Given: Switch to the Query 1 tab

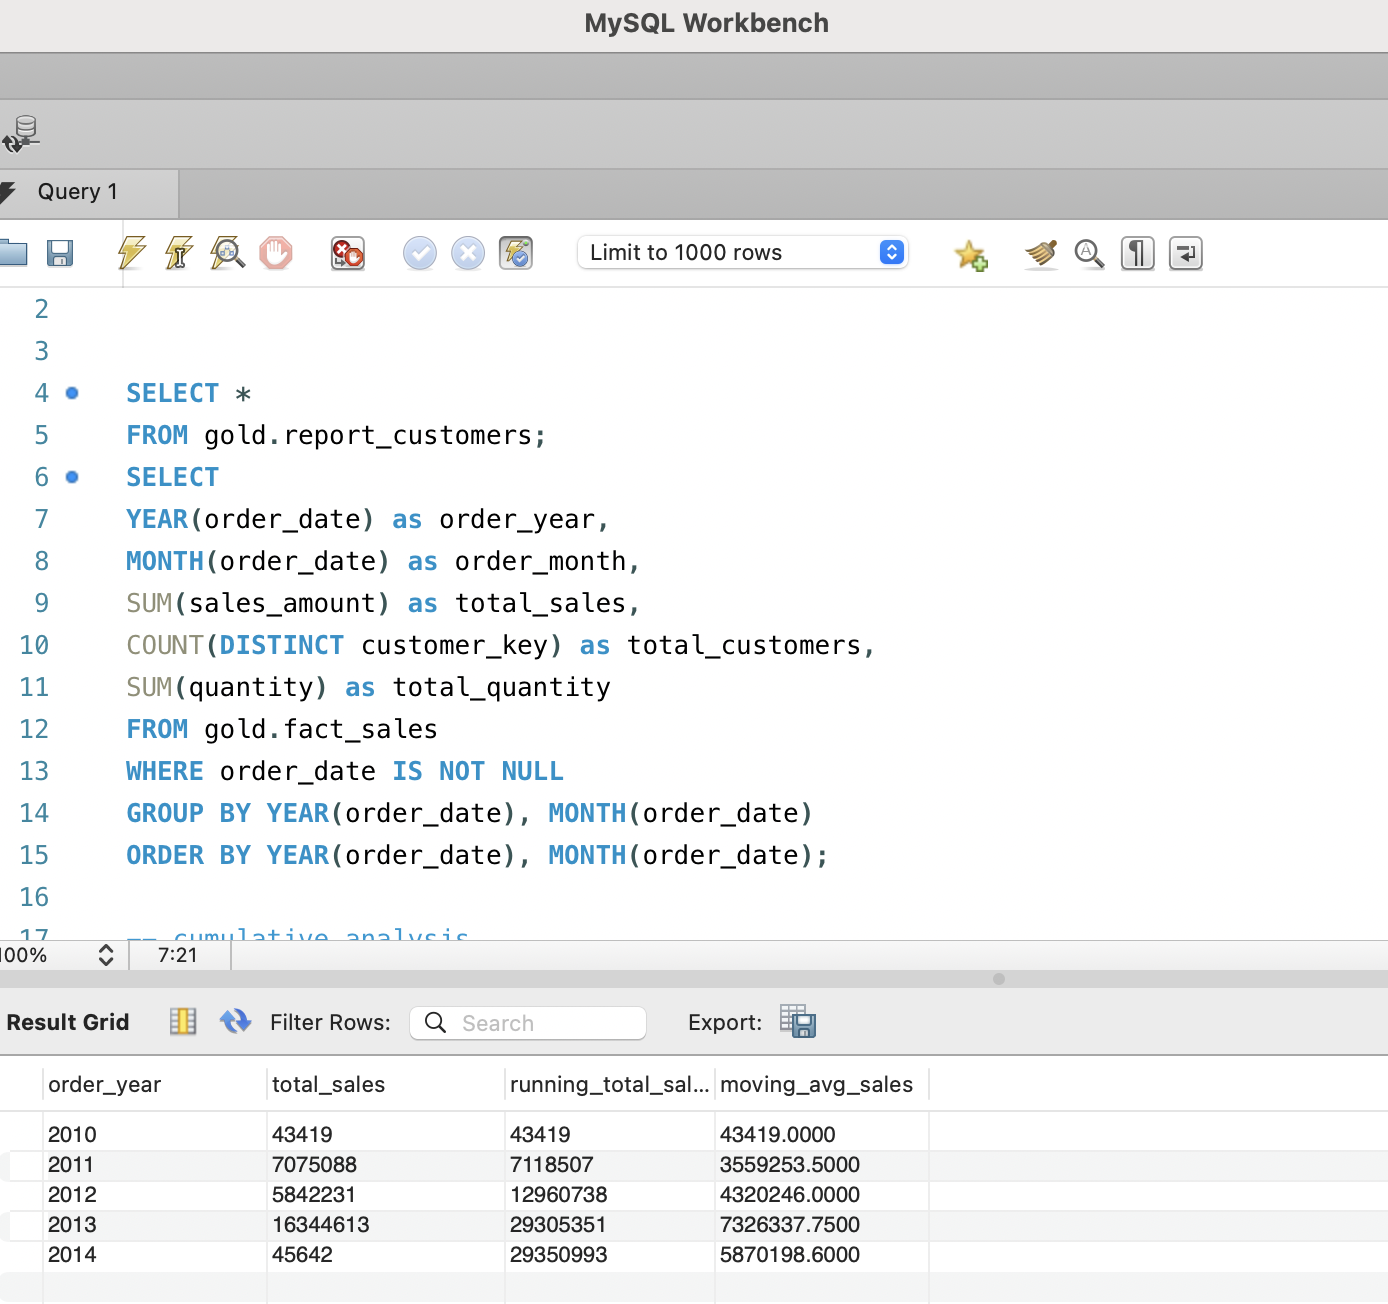Looking at the screenshot, I should tap(78, 191).
